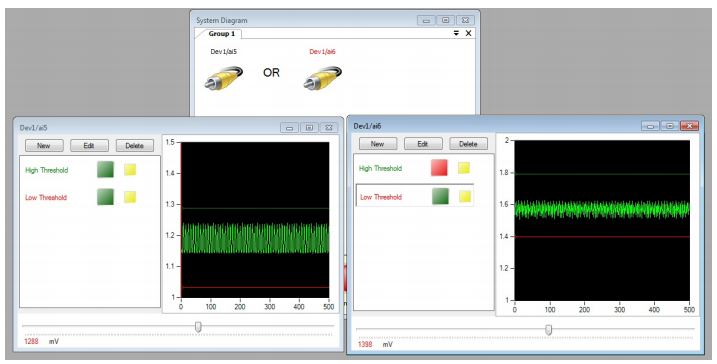Minimize the System Diagram window
The width and height of the screenshot is (717, 364).
pyautogui.click(x=426, y=21)
